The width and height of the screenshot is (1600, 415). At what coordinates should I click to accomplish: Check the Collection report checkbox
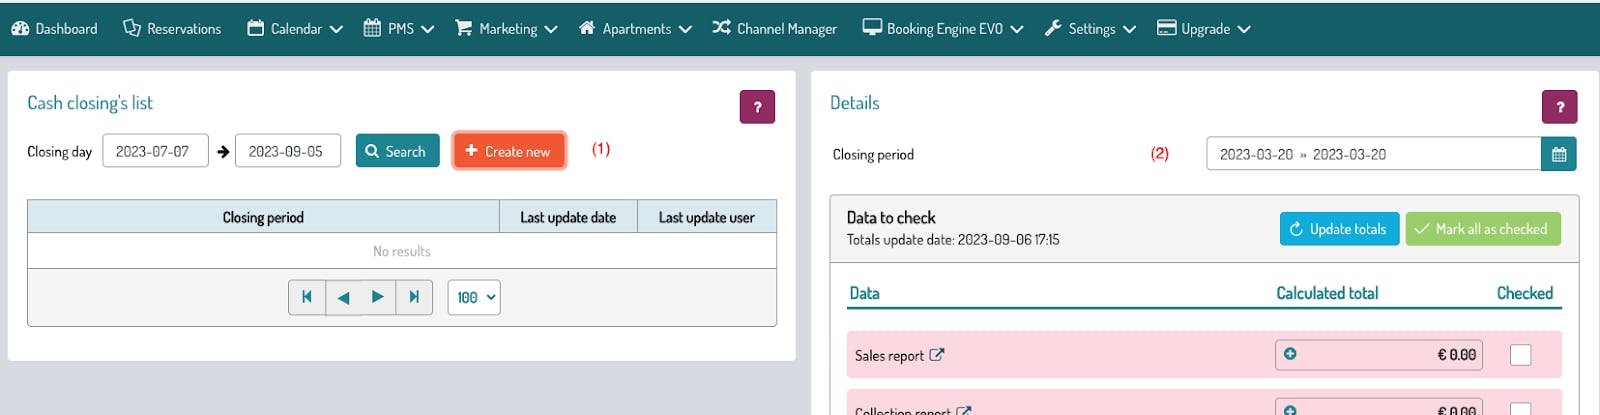click(1520, 408)
